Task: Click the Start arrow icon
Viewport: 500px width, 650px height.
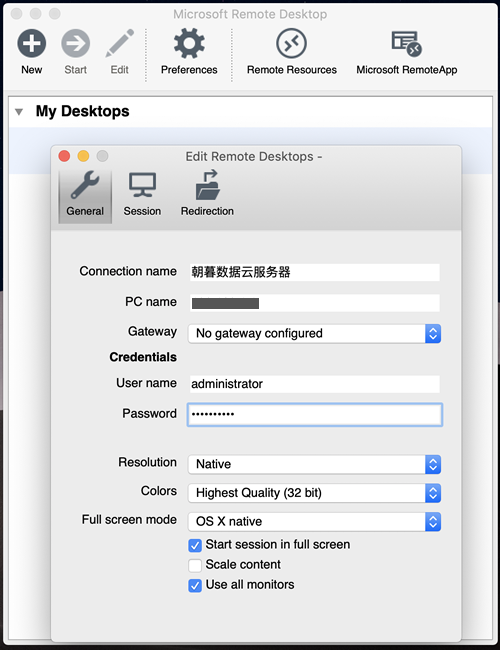Action: click(75, 43)
